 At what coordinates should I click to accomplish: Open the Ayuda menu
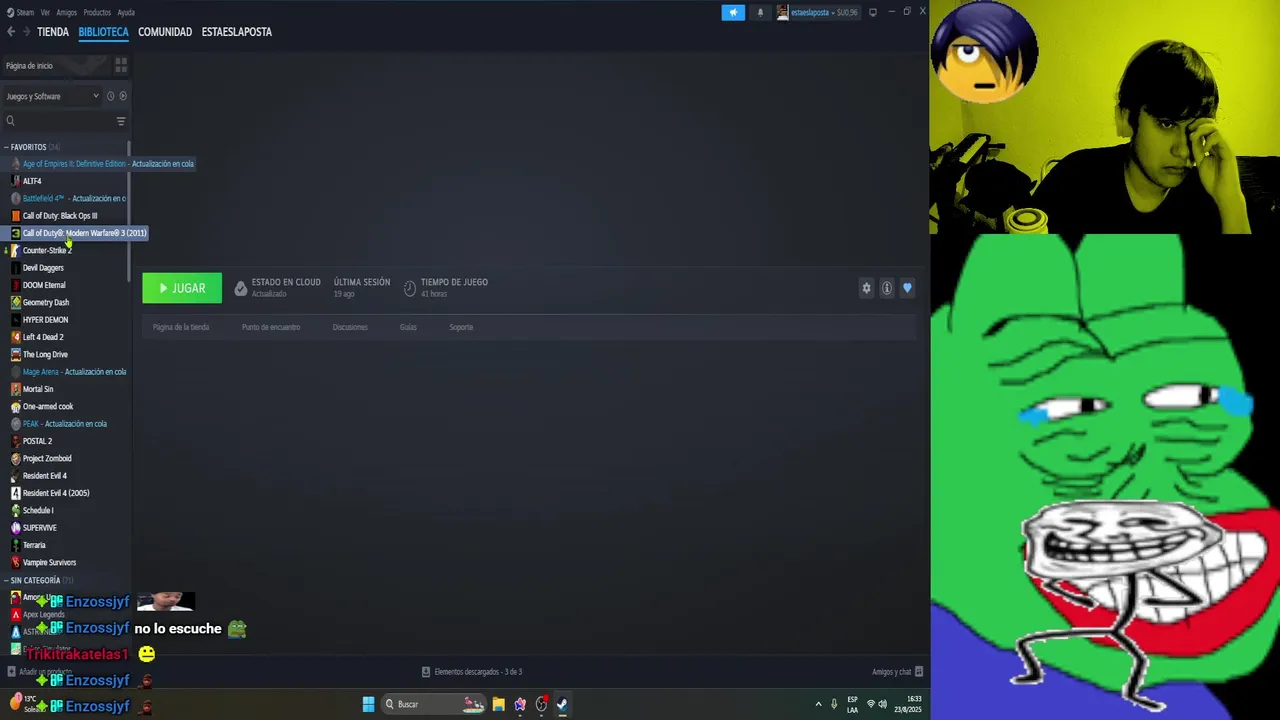click(126, 12)
